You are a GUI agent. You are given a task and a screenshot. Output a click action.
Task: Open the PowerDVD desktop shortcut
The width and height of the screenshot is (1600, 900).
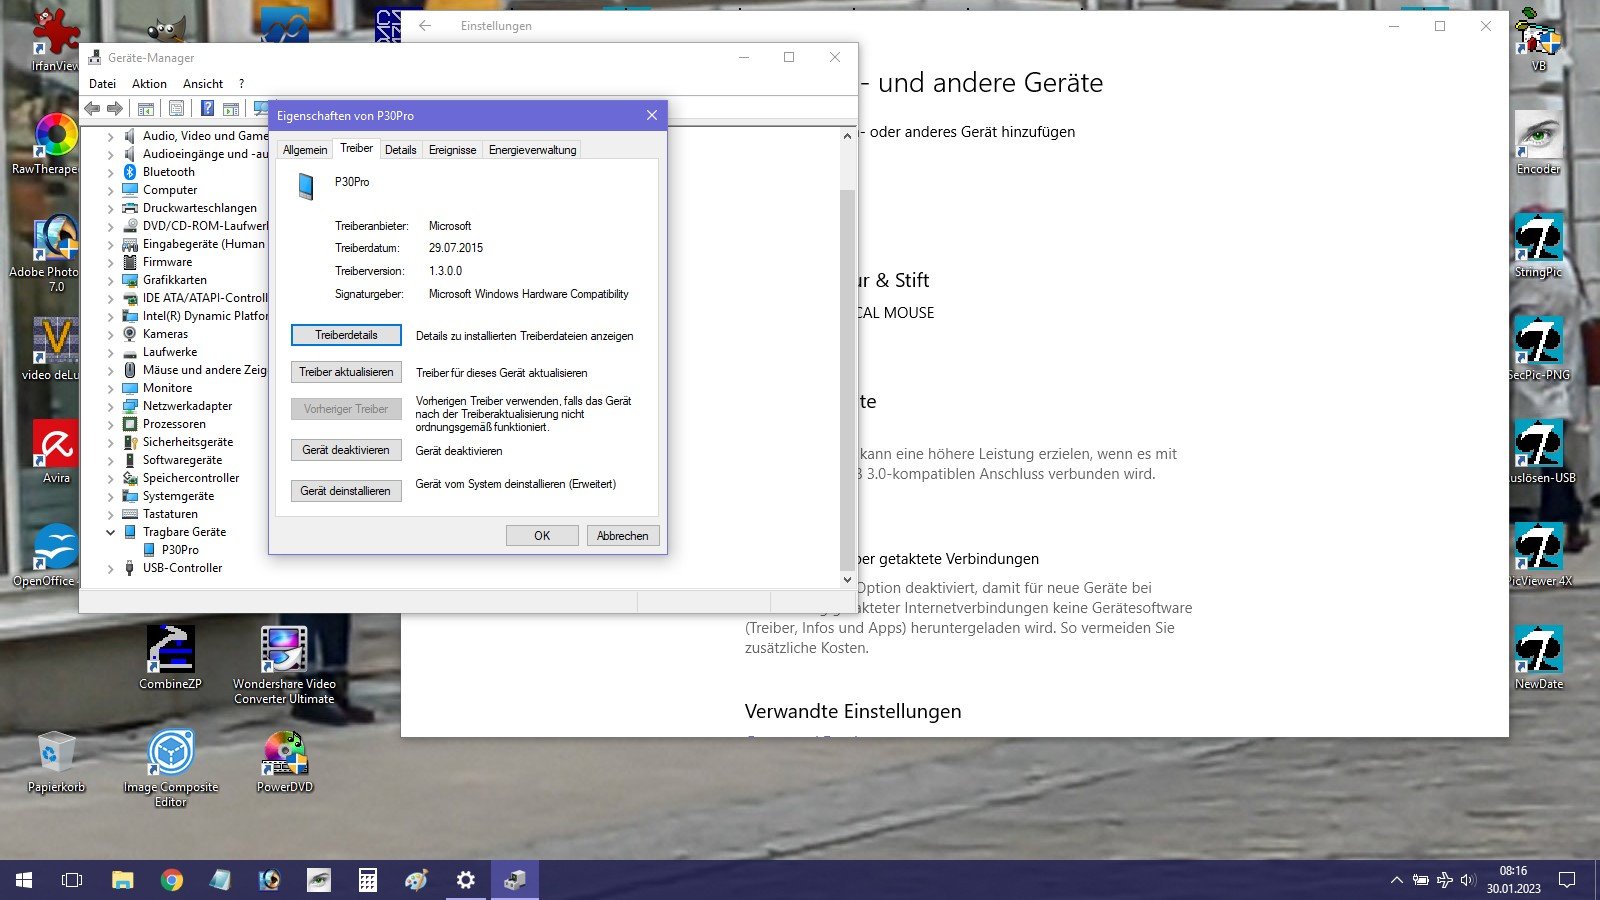[285, 760]
